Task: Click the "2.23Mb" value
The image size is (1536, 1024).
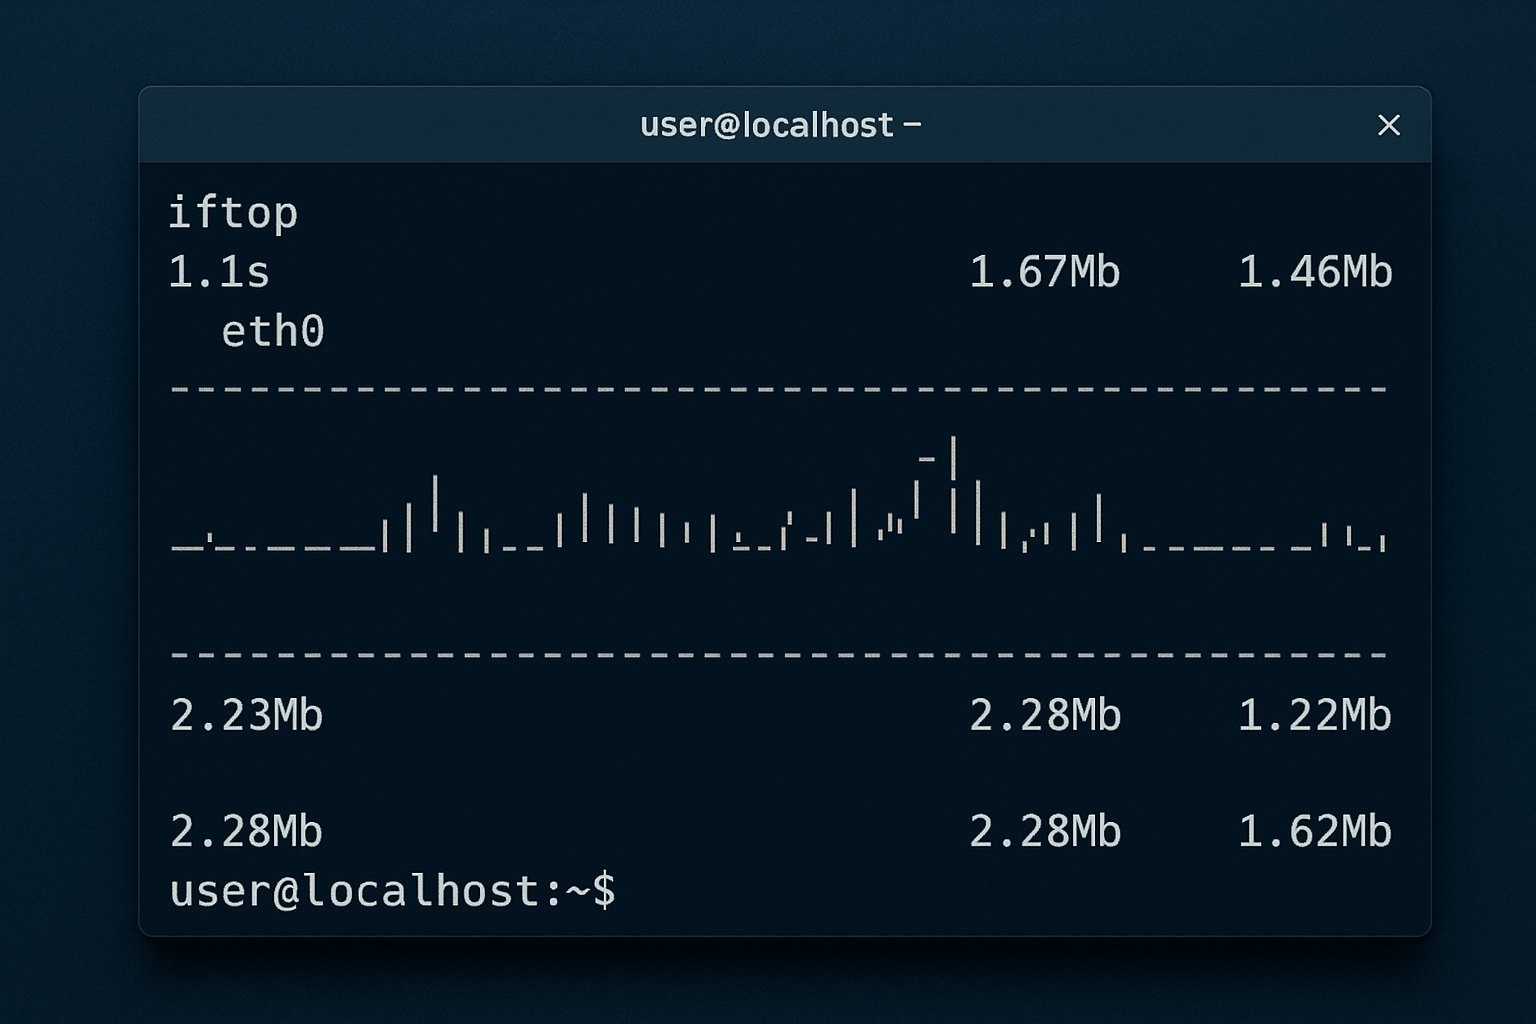Action: coord(247,716)
